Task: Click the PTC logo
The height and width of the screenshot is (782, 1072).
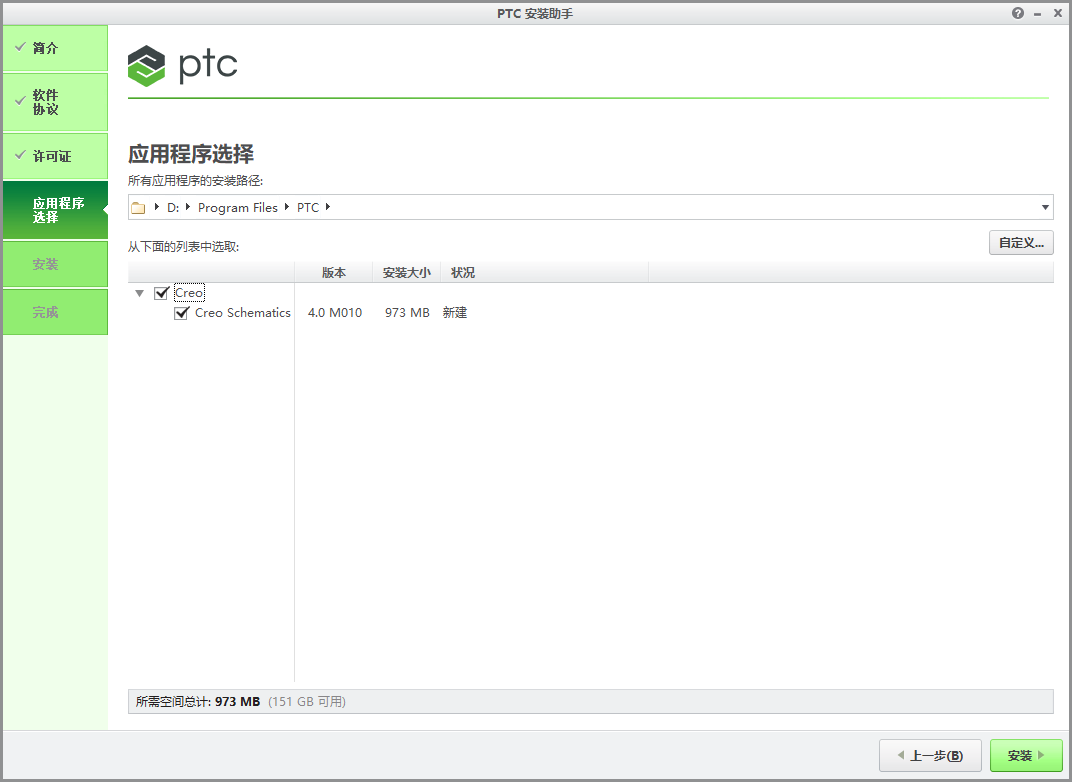Action: pyautogui.click(x=183, y=66)
